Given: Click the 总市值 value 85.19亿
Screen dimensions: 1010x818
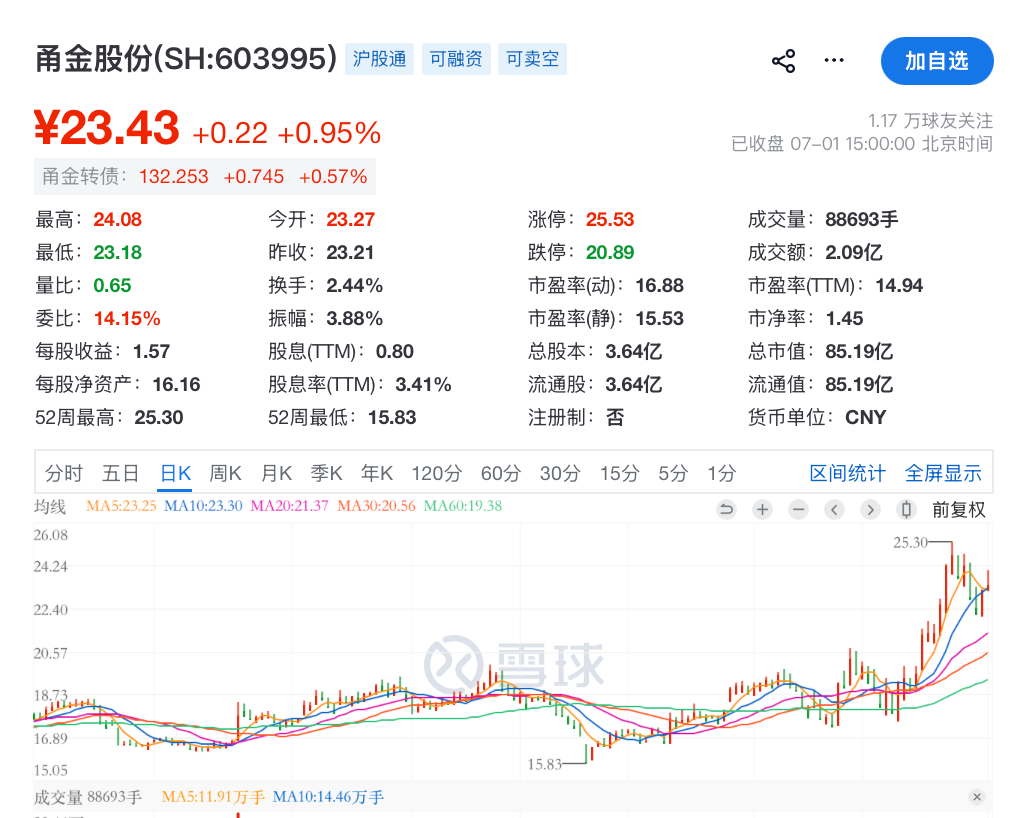Looking at the screenshot, I should coord(859,352).
